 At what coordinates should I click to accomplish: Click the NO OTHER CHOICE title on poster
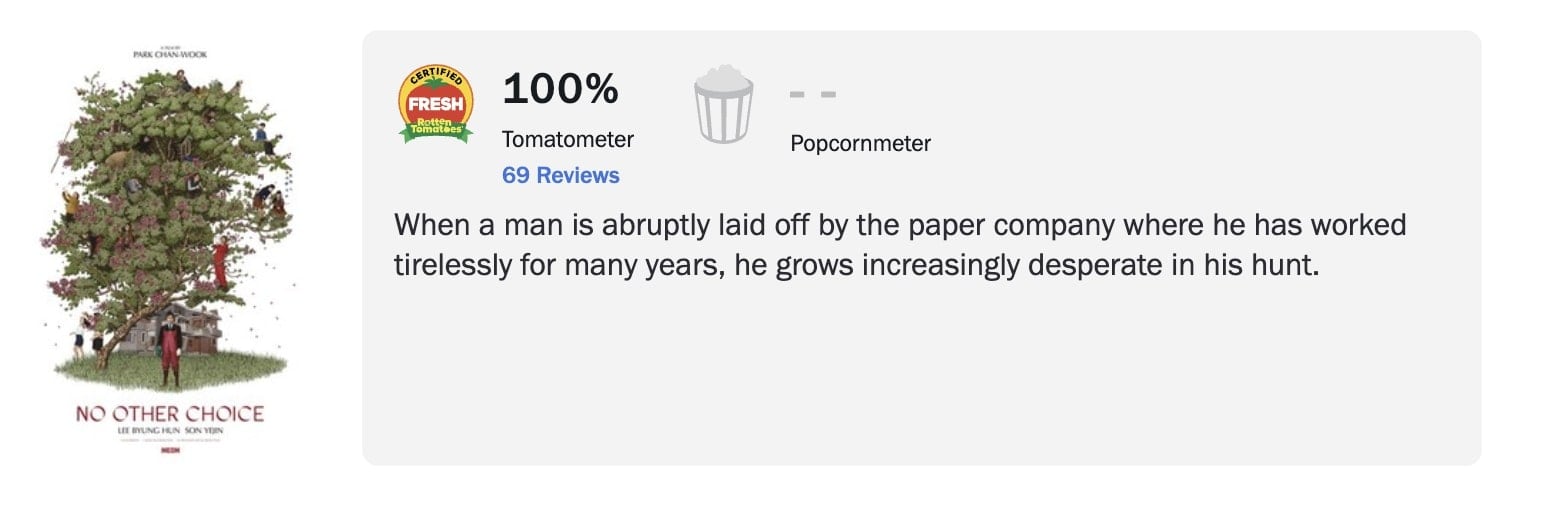pyautogui.click(x=170, y=414)
